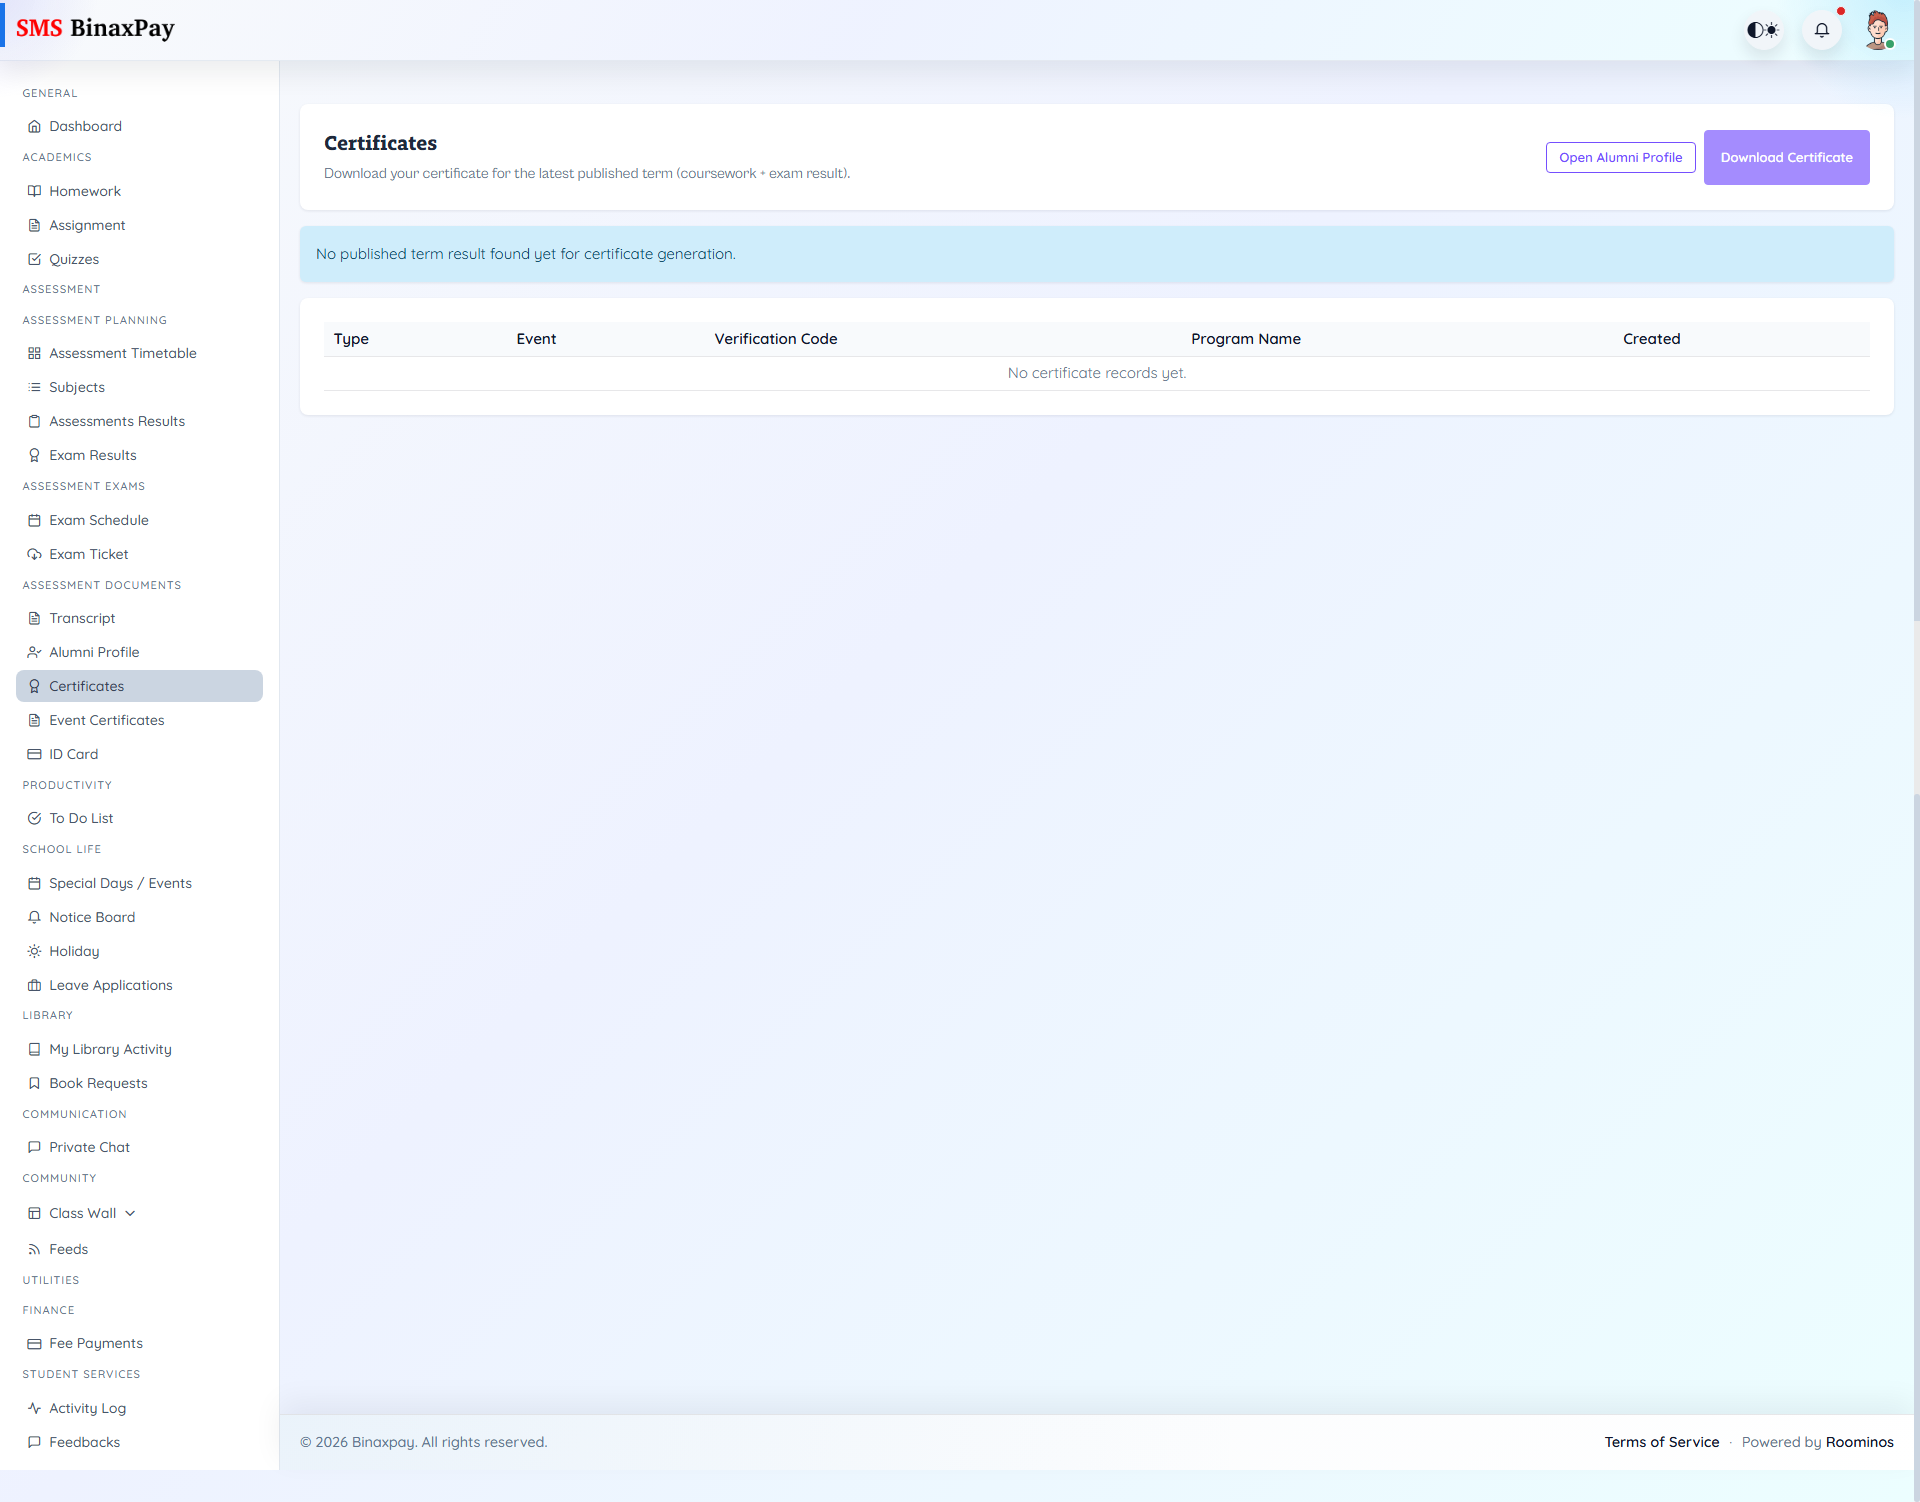Select the Homework book icon

[x=34, y=190]
